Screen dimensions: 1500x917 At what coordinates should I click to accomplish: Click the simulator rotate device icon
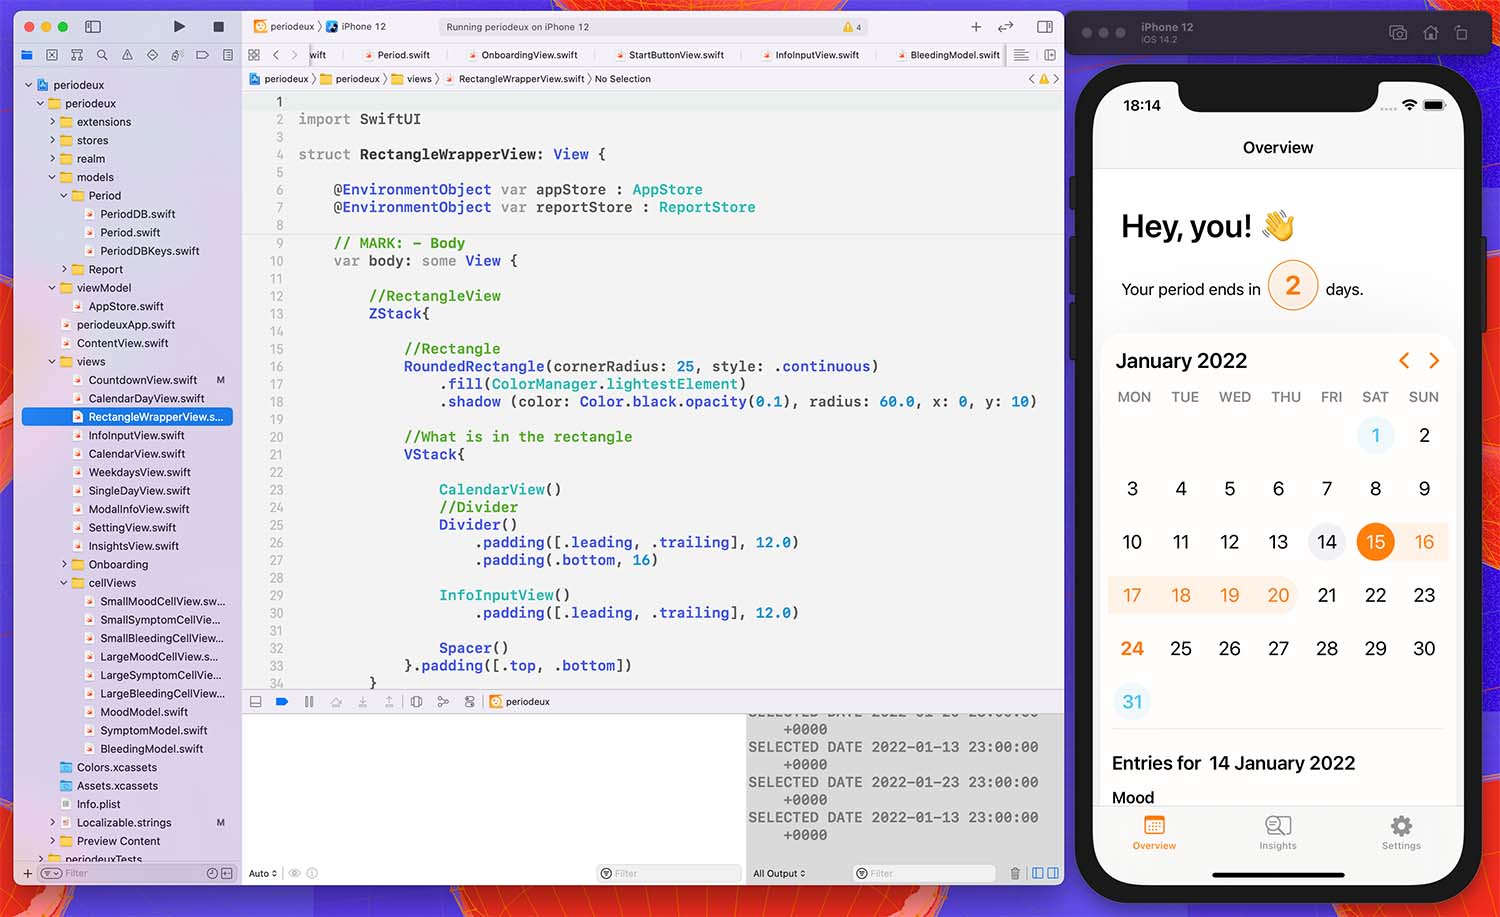1461,33
